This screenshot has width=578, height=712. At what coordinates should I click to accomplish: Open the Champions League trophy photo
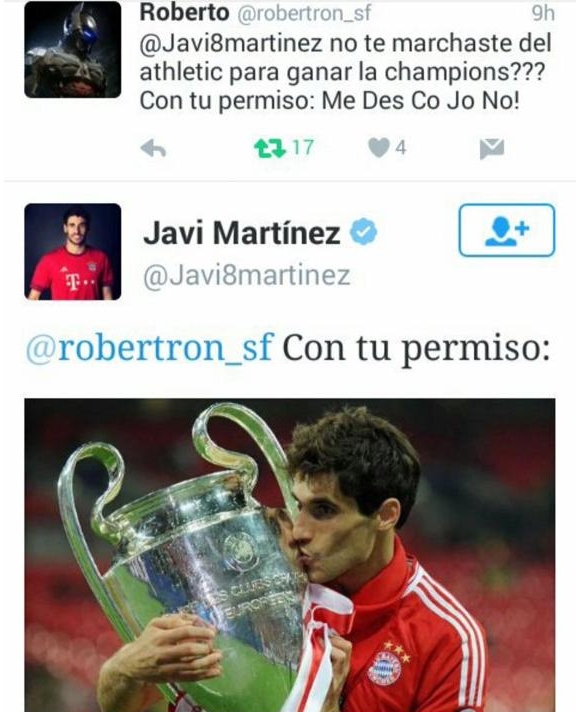[290, 555]
